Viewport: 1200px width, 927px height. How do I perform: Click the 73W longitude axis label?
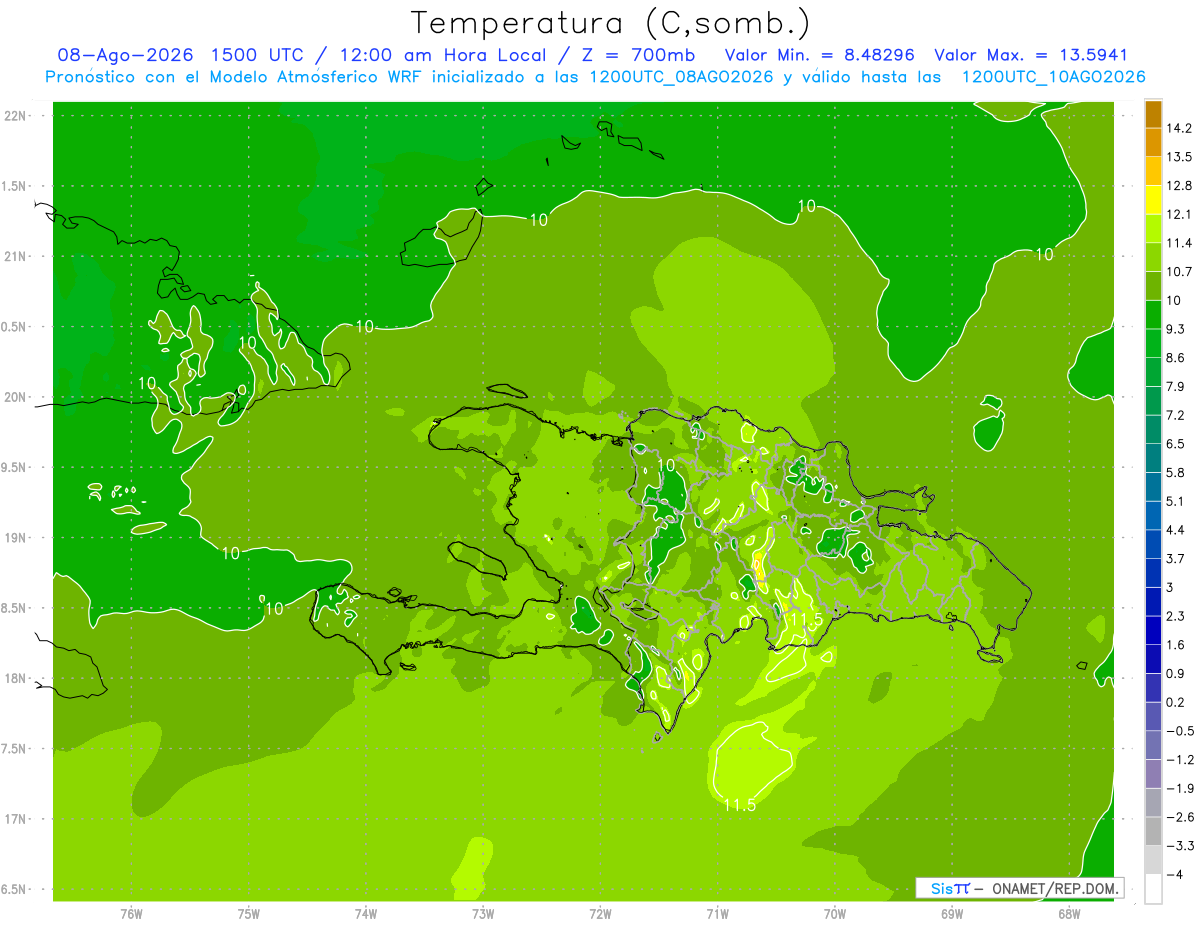pos(483,913)
